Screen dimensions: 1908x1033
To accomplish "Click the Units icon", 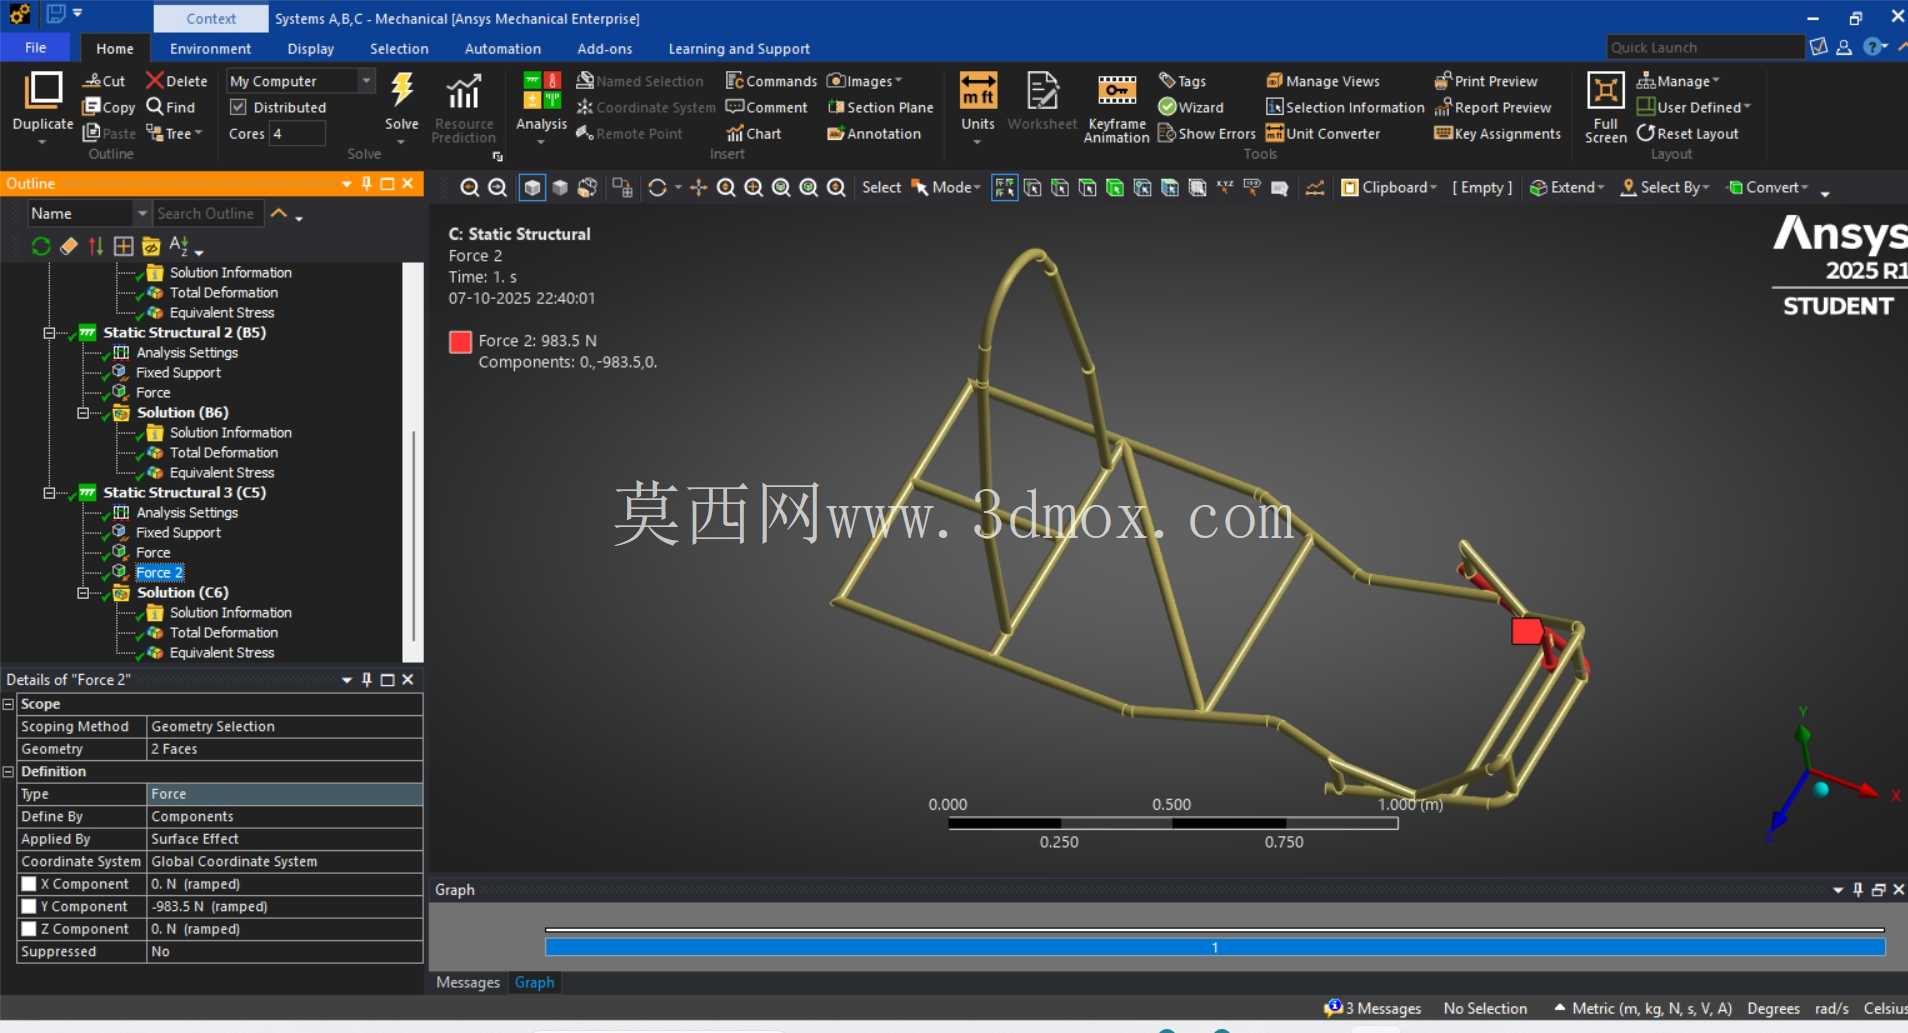I will 977,91.
